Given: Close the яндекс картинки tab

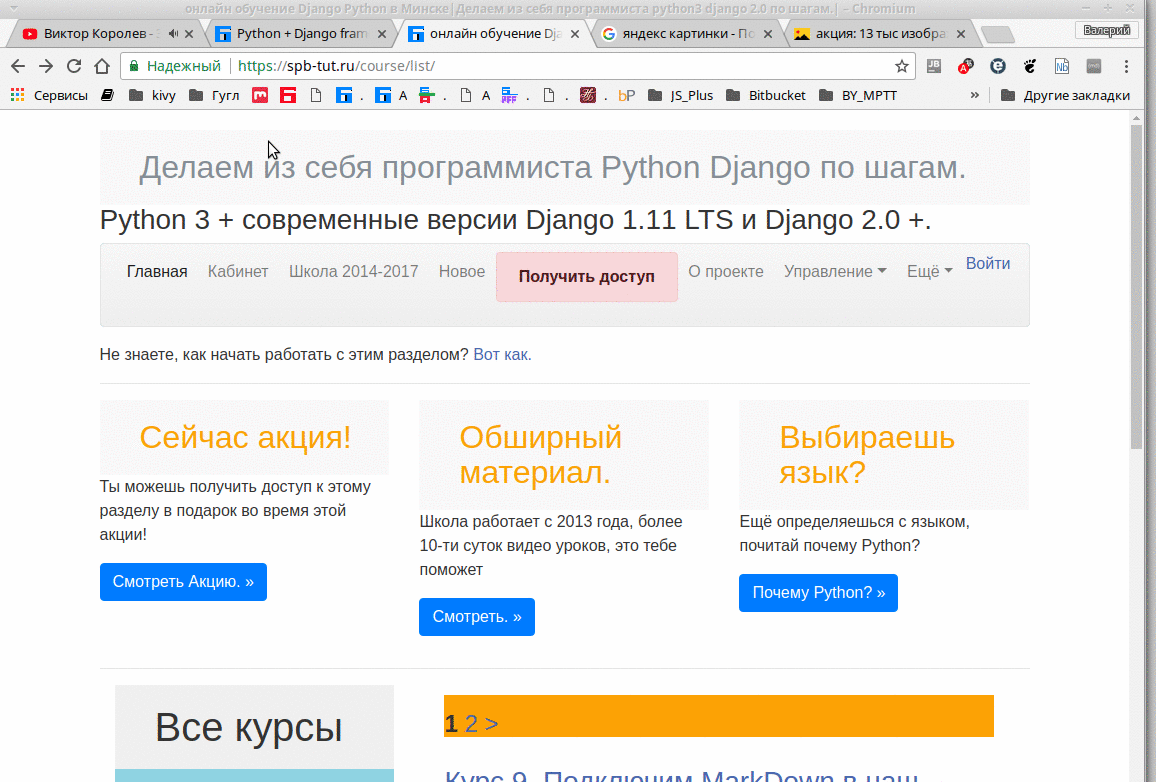Looking at the screenshot, I should click(767, 34).
